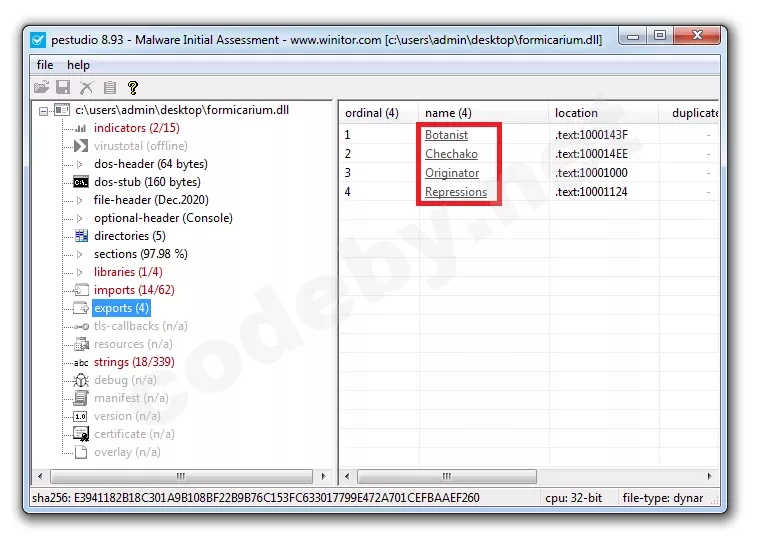Screen dimensions: 767x538
Task: Click location cell .text:10001000
Action: tap(591, 173)
